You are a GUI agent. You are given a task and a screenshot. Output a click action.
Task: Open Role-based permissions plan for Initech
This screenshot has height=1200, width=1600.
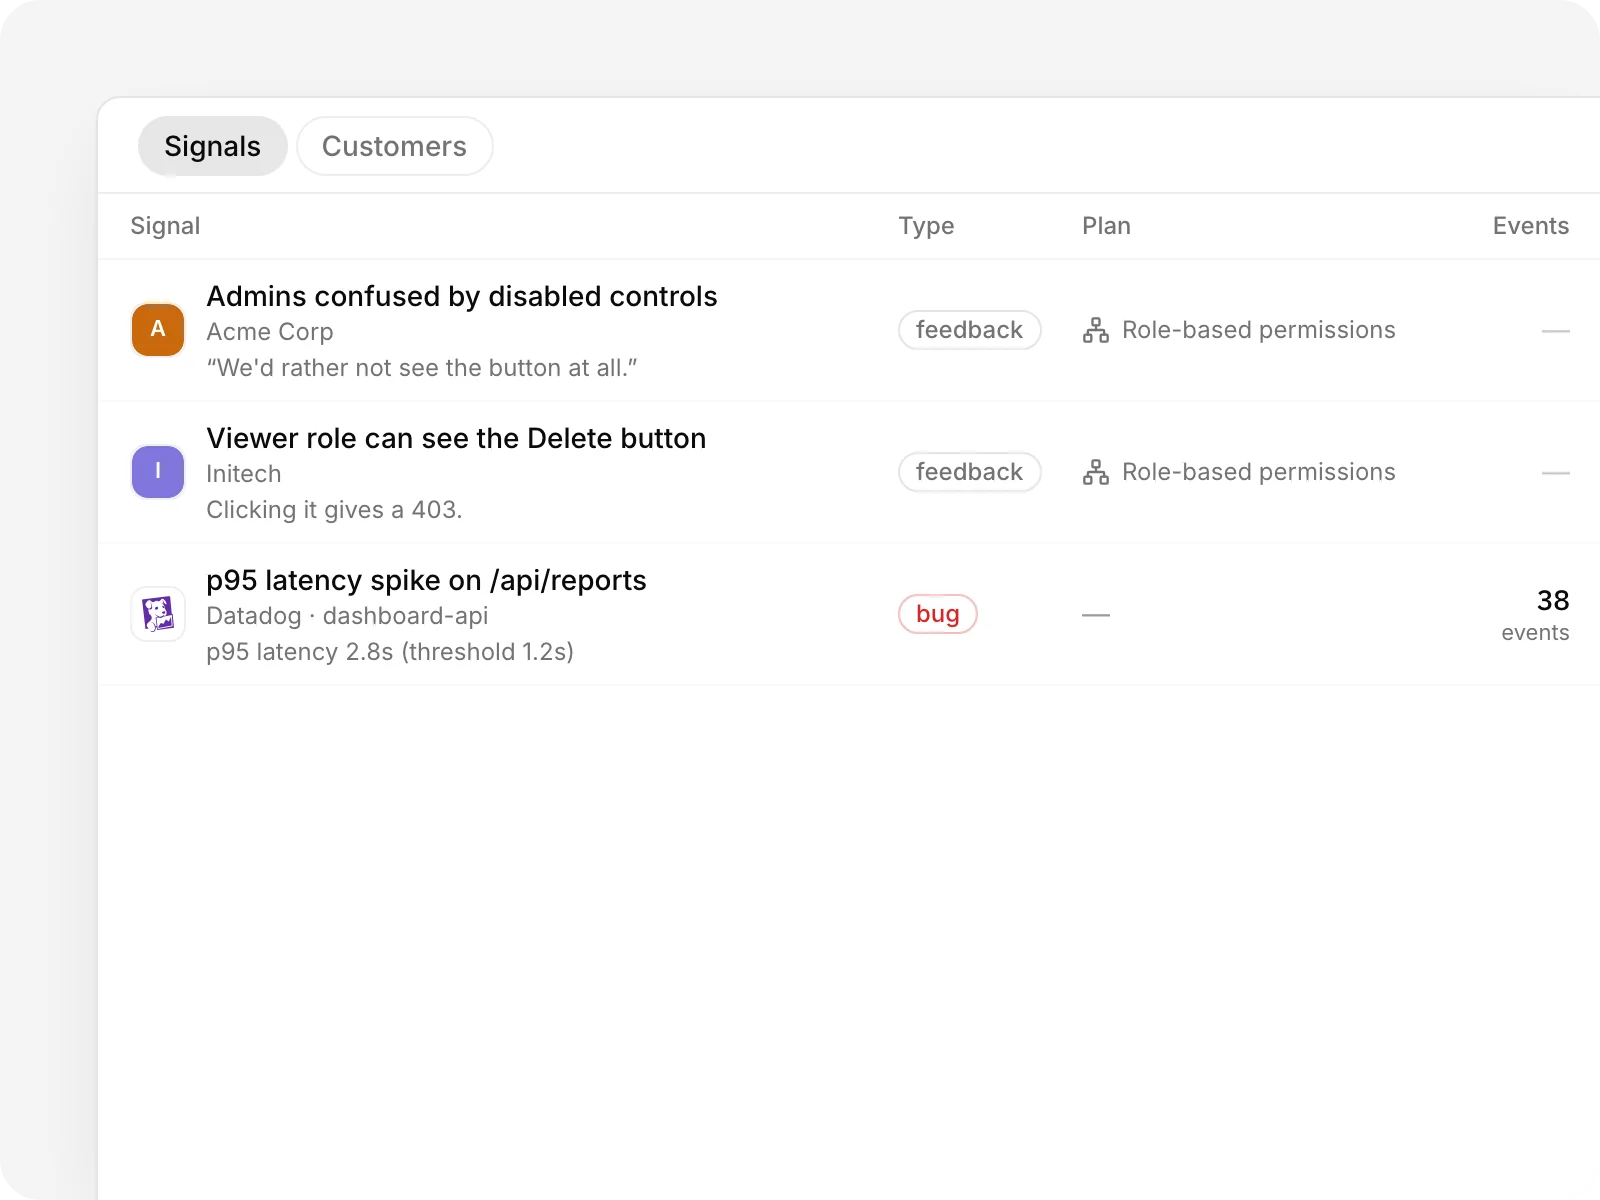(x=1258, y=472)
